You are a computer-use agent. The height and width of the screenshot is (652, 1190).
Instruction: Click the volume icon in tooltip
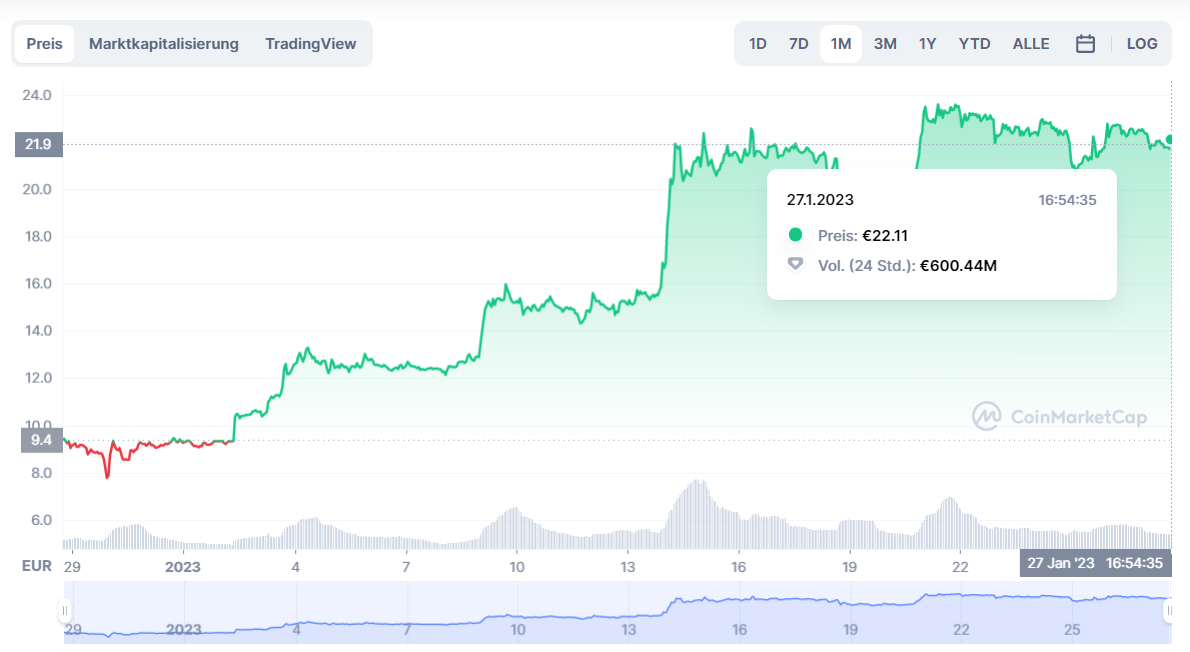tap(795, 264)
